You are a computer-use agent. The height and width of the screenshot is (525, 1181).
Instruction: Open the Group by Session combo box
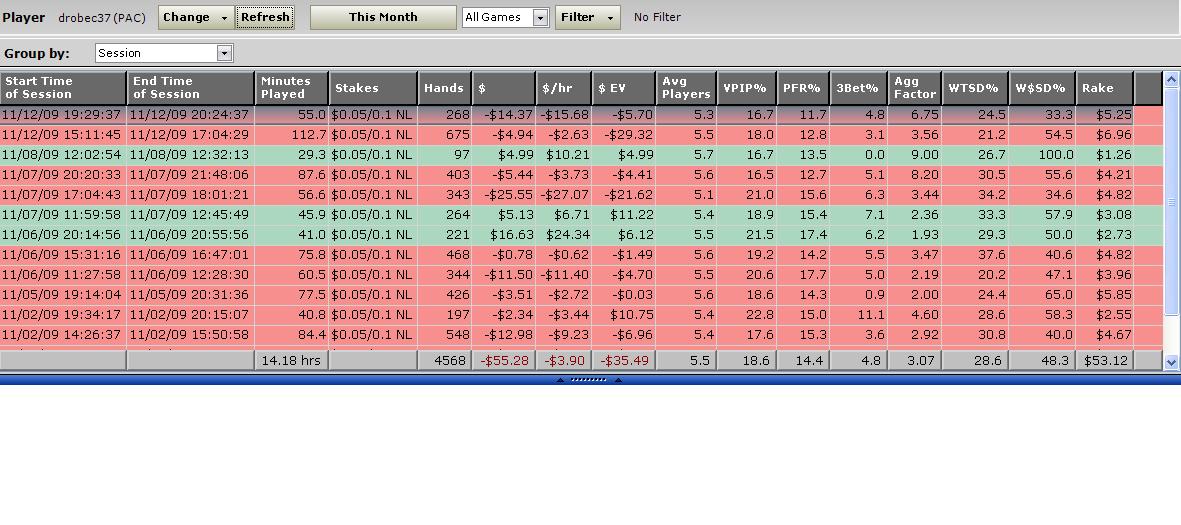coord(164,53)
